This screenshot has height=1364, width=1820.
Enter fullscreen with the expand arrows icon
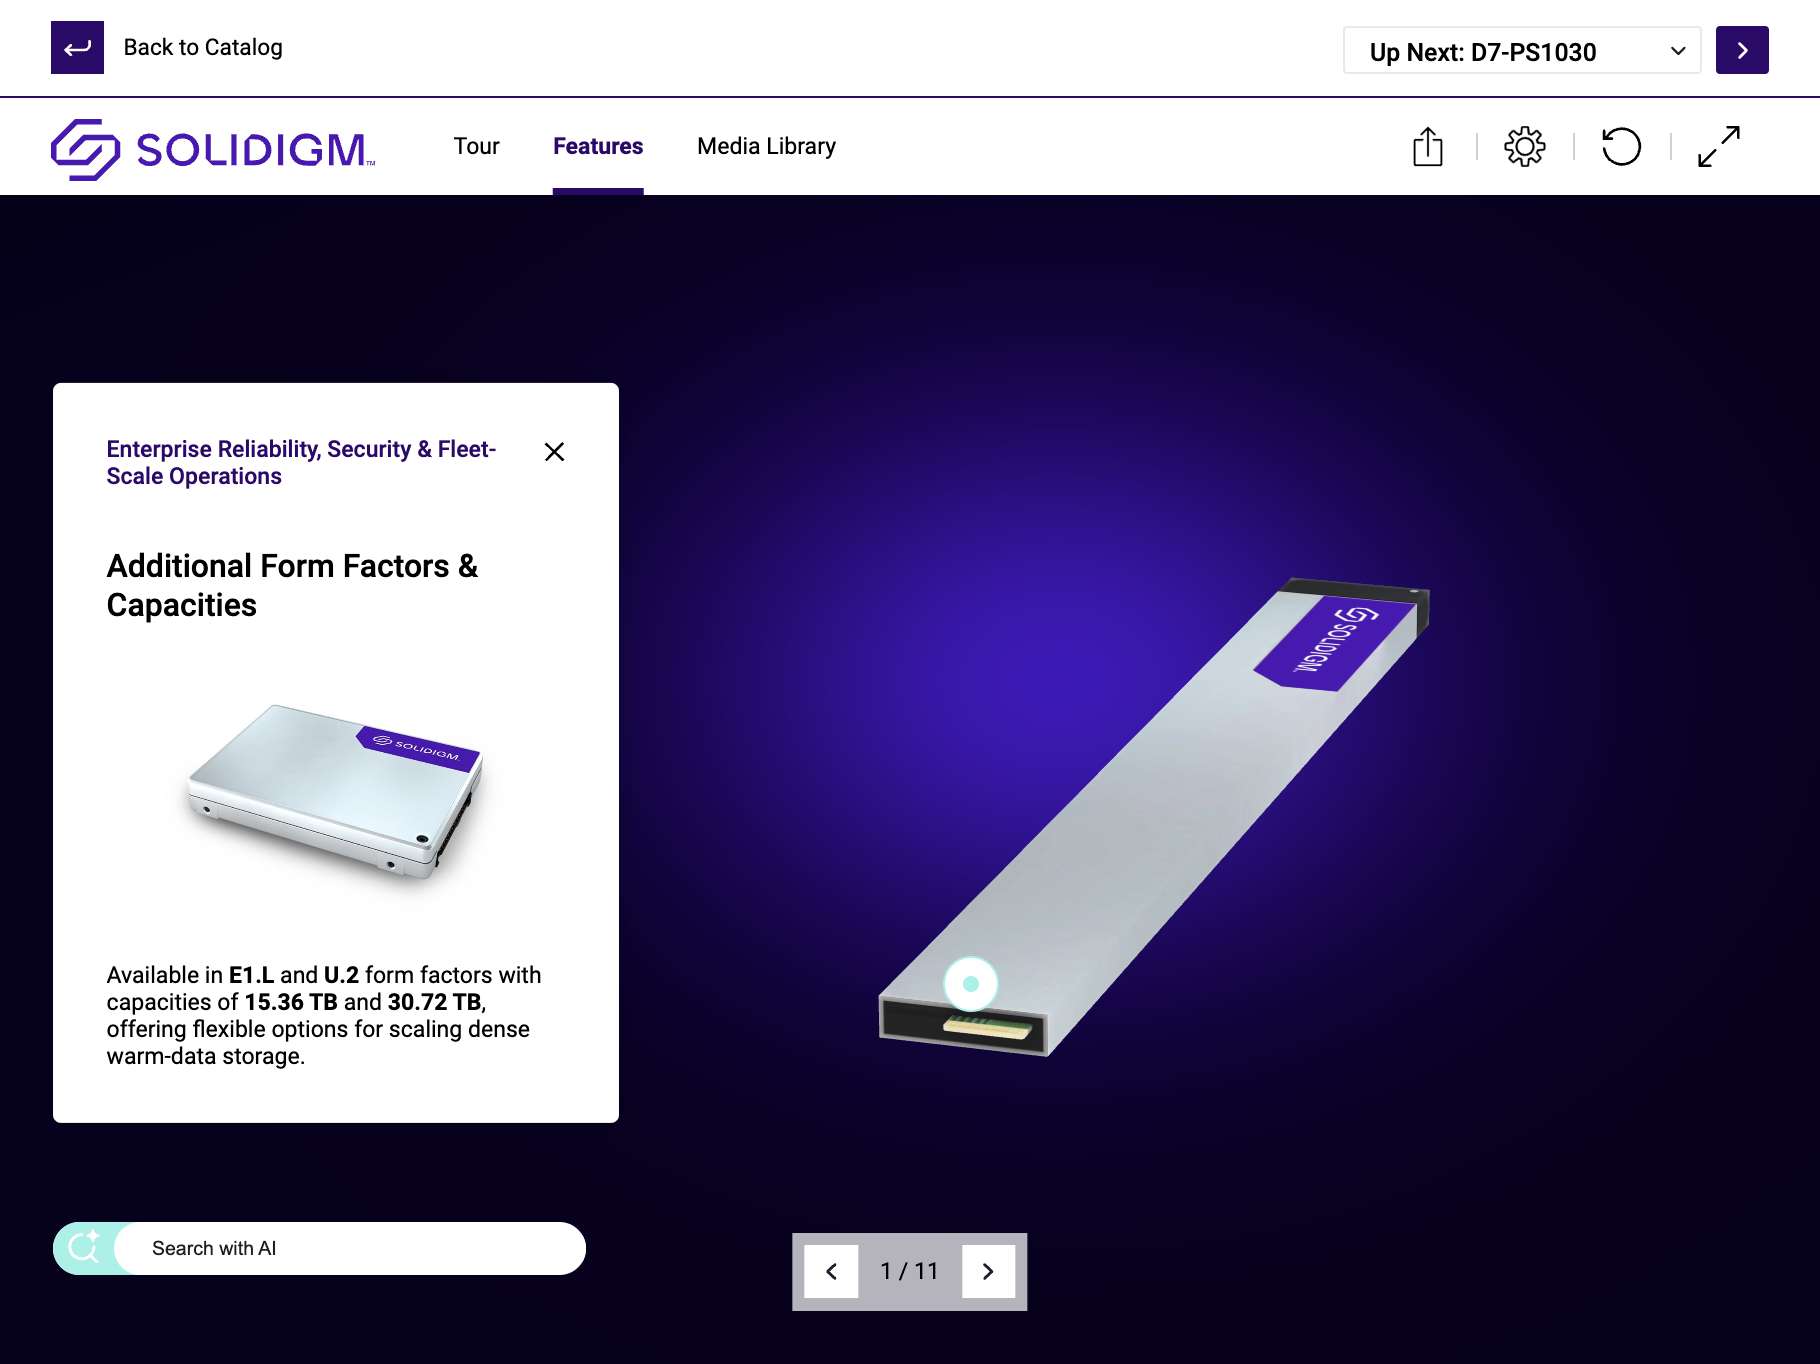tap(1718, 147)
